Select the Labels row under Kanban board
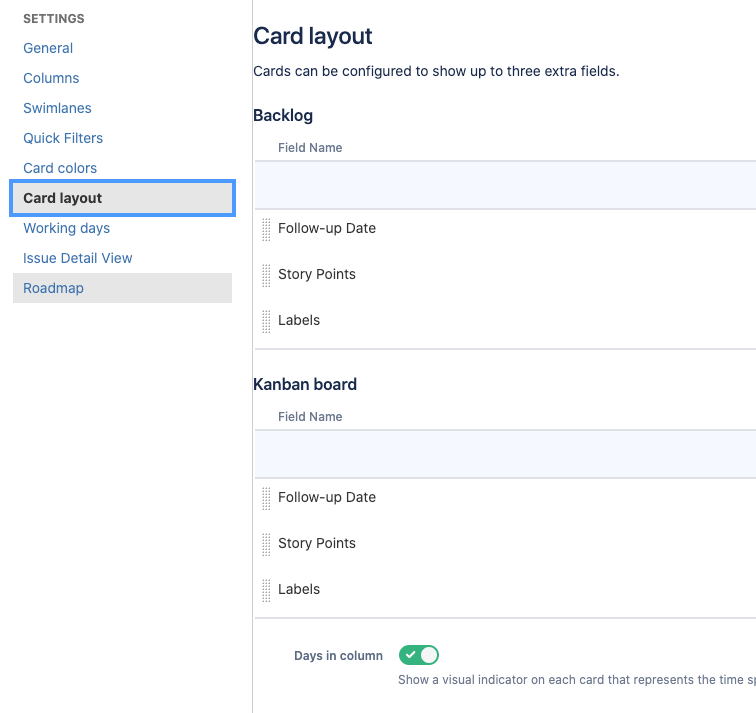The width and height of the screenshot is (756, 713). click(x=505, y=590)
